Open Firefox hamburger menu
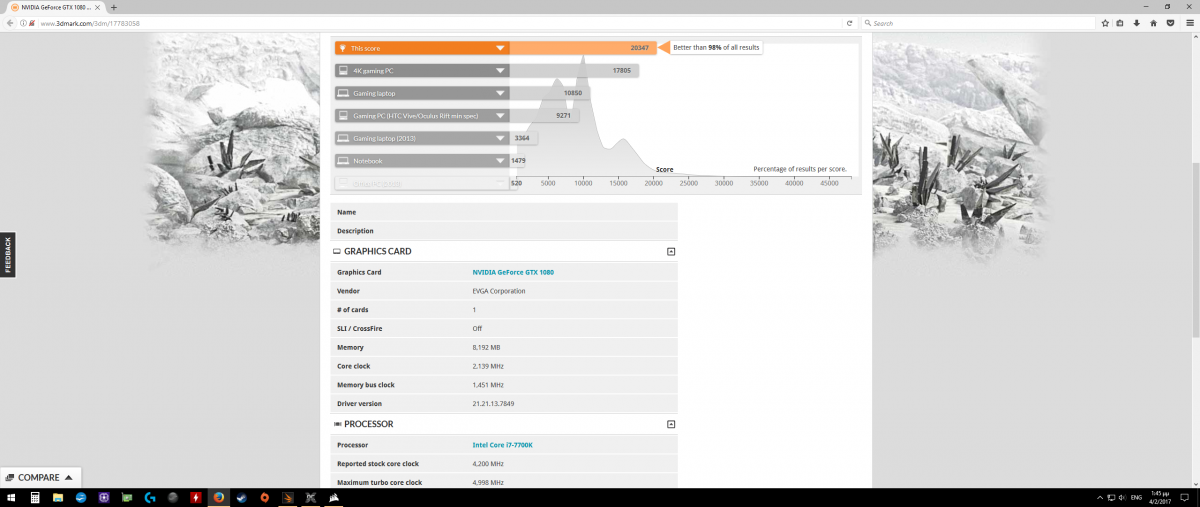This screenshot has height=507, width=1200. tap(1188, 23)
